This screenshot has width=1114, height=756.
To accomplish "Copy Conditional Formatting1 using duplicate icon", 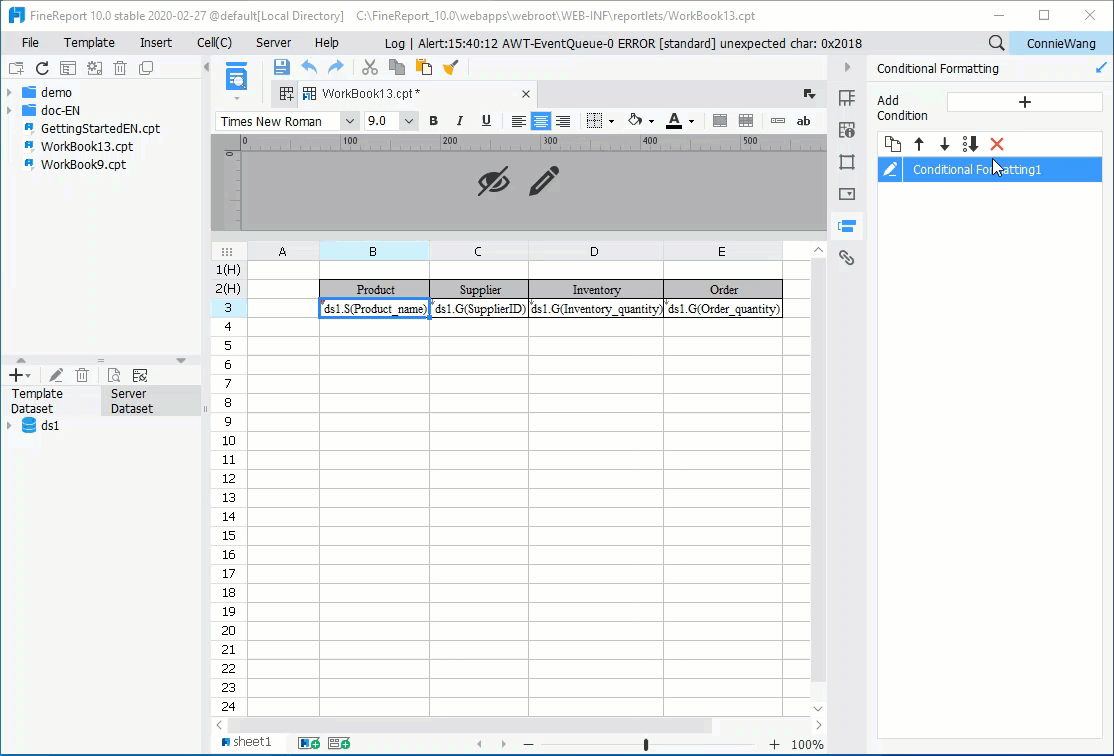I will coord(892,143).
